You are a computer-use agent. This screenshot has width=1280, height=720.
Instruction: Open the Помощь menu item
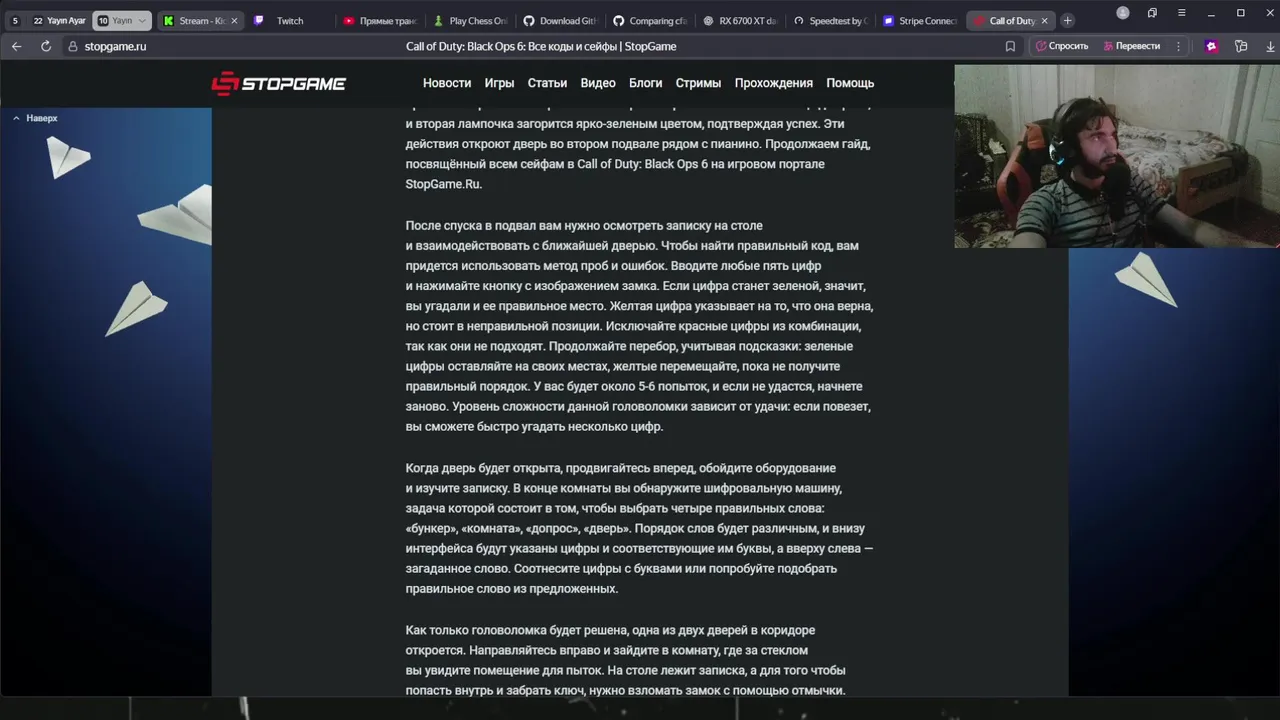coord(850,83)
